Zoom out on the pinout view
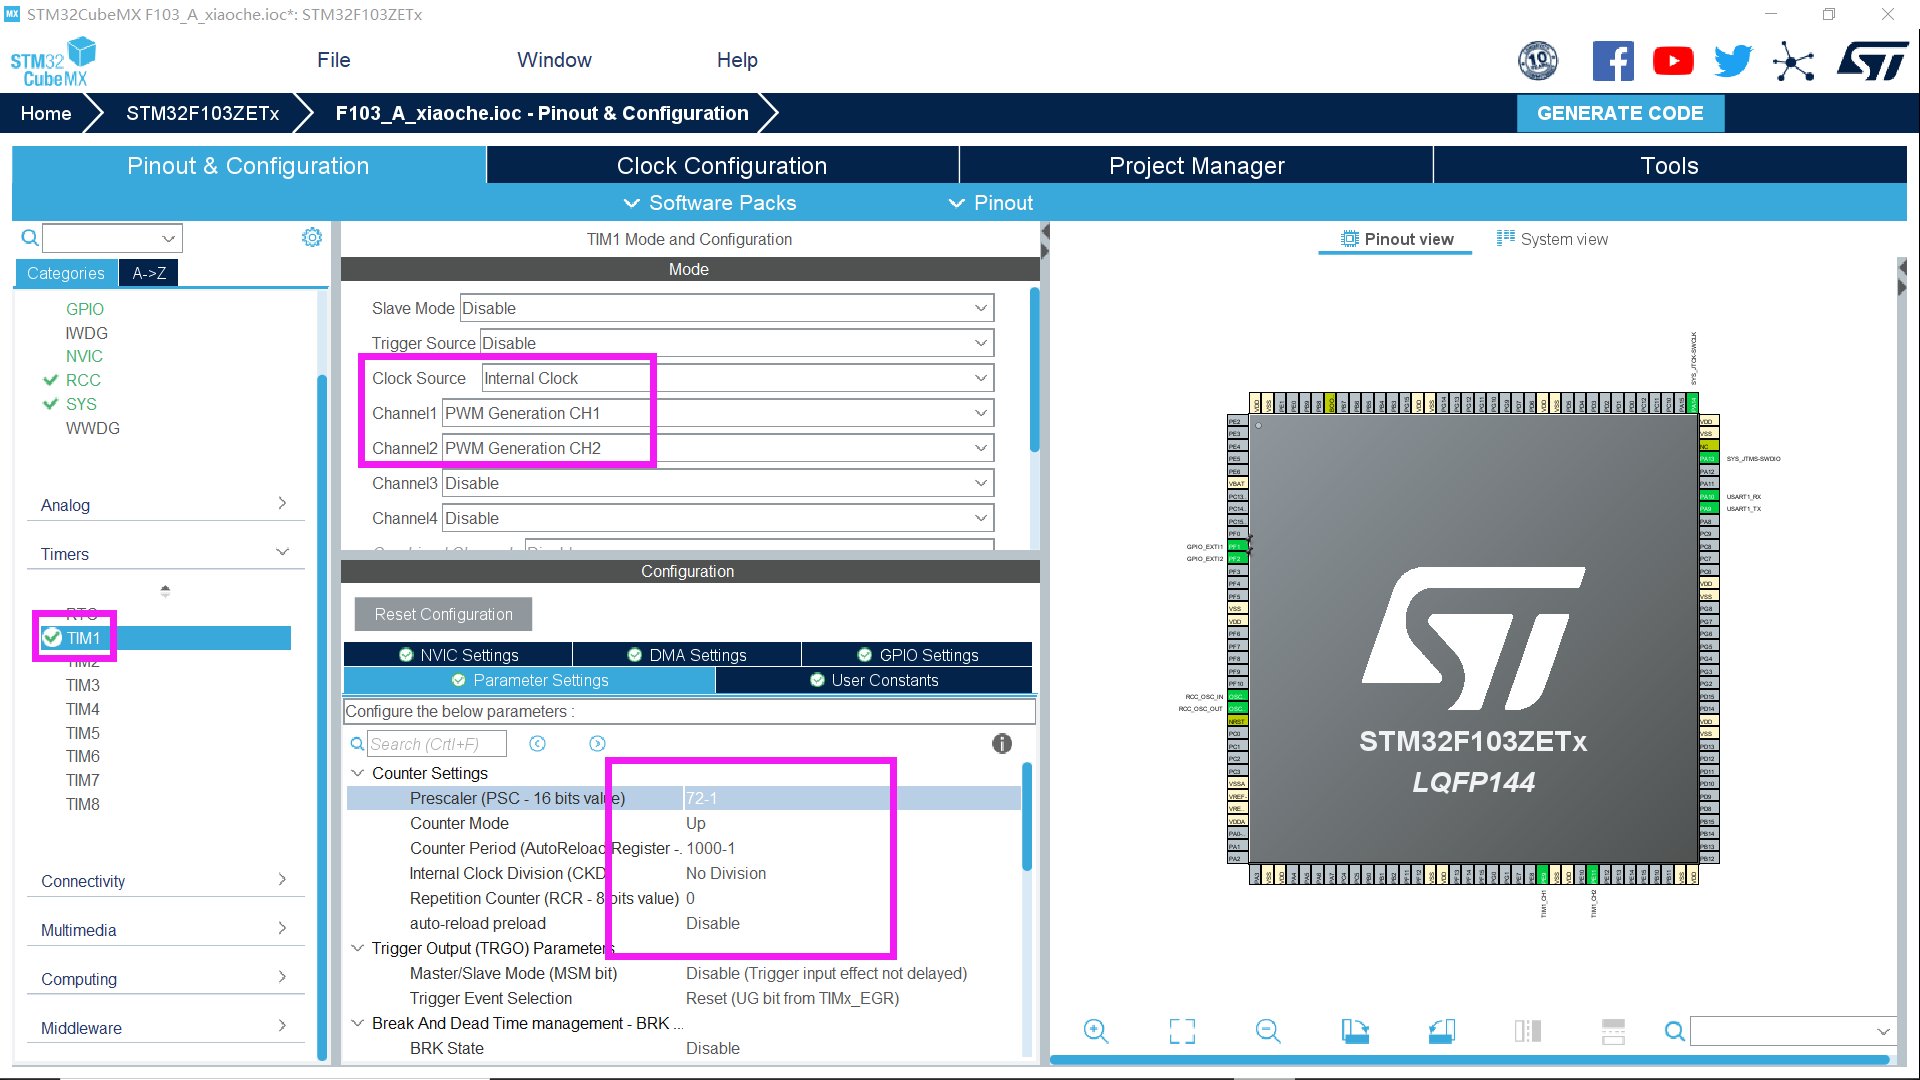This screenshot has width=1920, height=1080. [x=1268, y=1031]
